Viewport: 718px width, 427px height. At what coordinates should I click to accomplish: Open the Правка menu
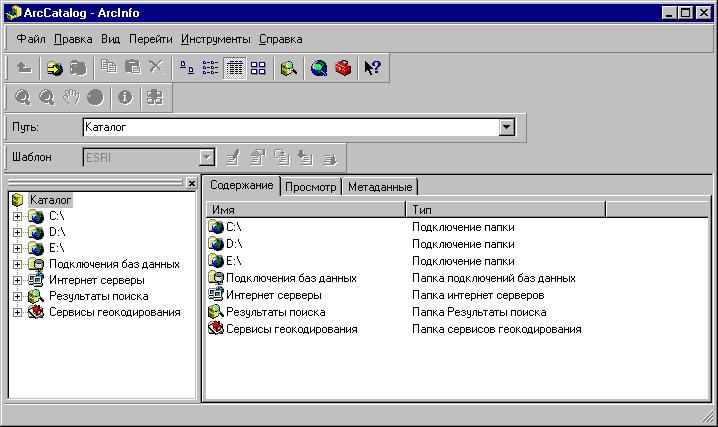coord(73,39)
